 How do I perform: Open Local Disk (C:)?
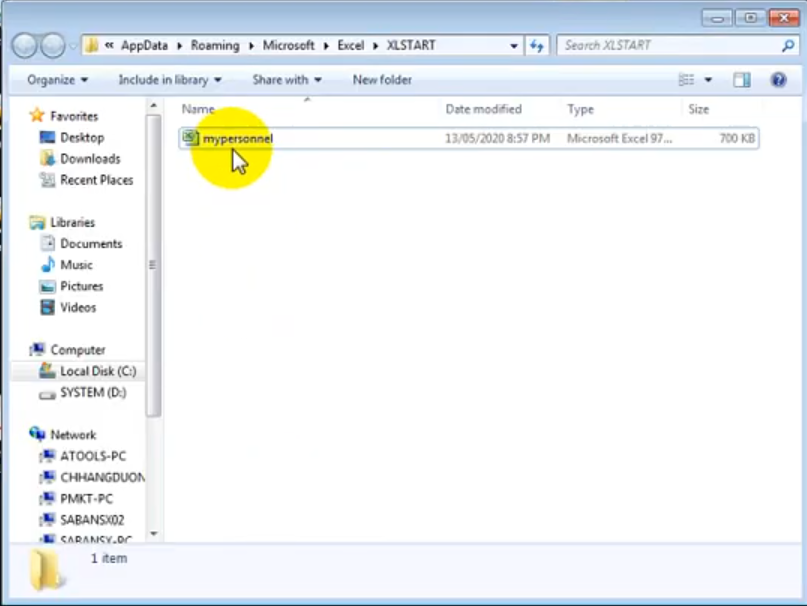pyautogui.click(x=98, y=371)
